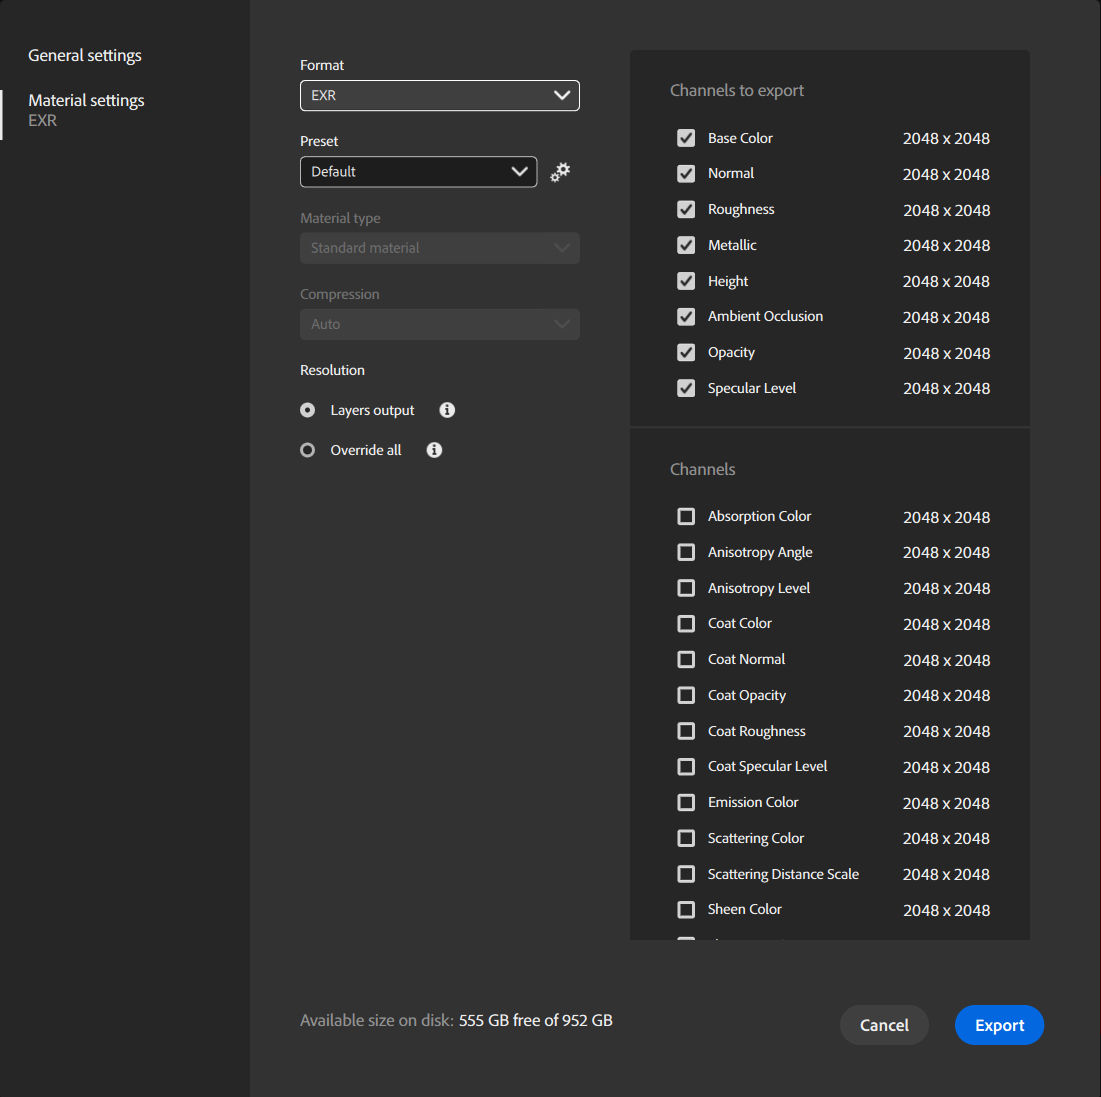1101x1097 pixels.
Task: Click the Base Color resolution value
Action: (x=946, y=139)
